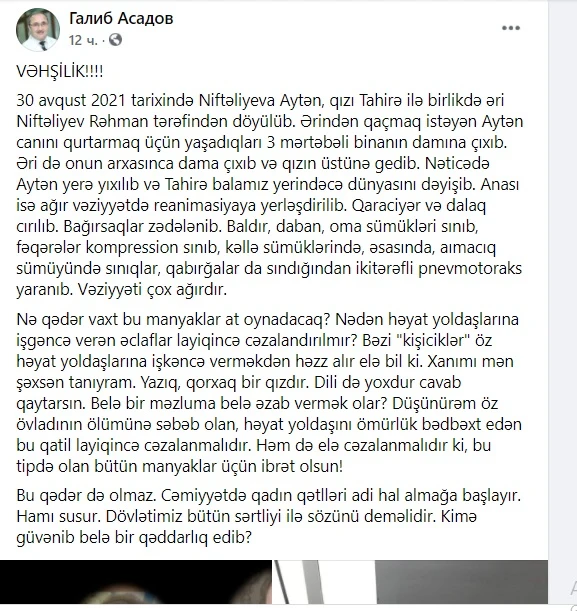
Task: Click the gray margin strip right of the post
Action: coord(563,273)
